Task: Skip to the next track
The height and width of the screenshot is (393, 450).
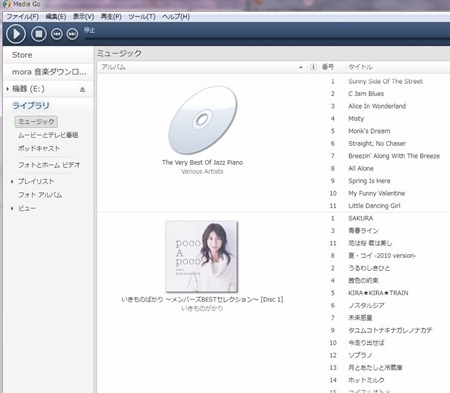Action: [72, 34]
